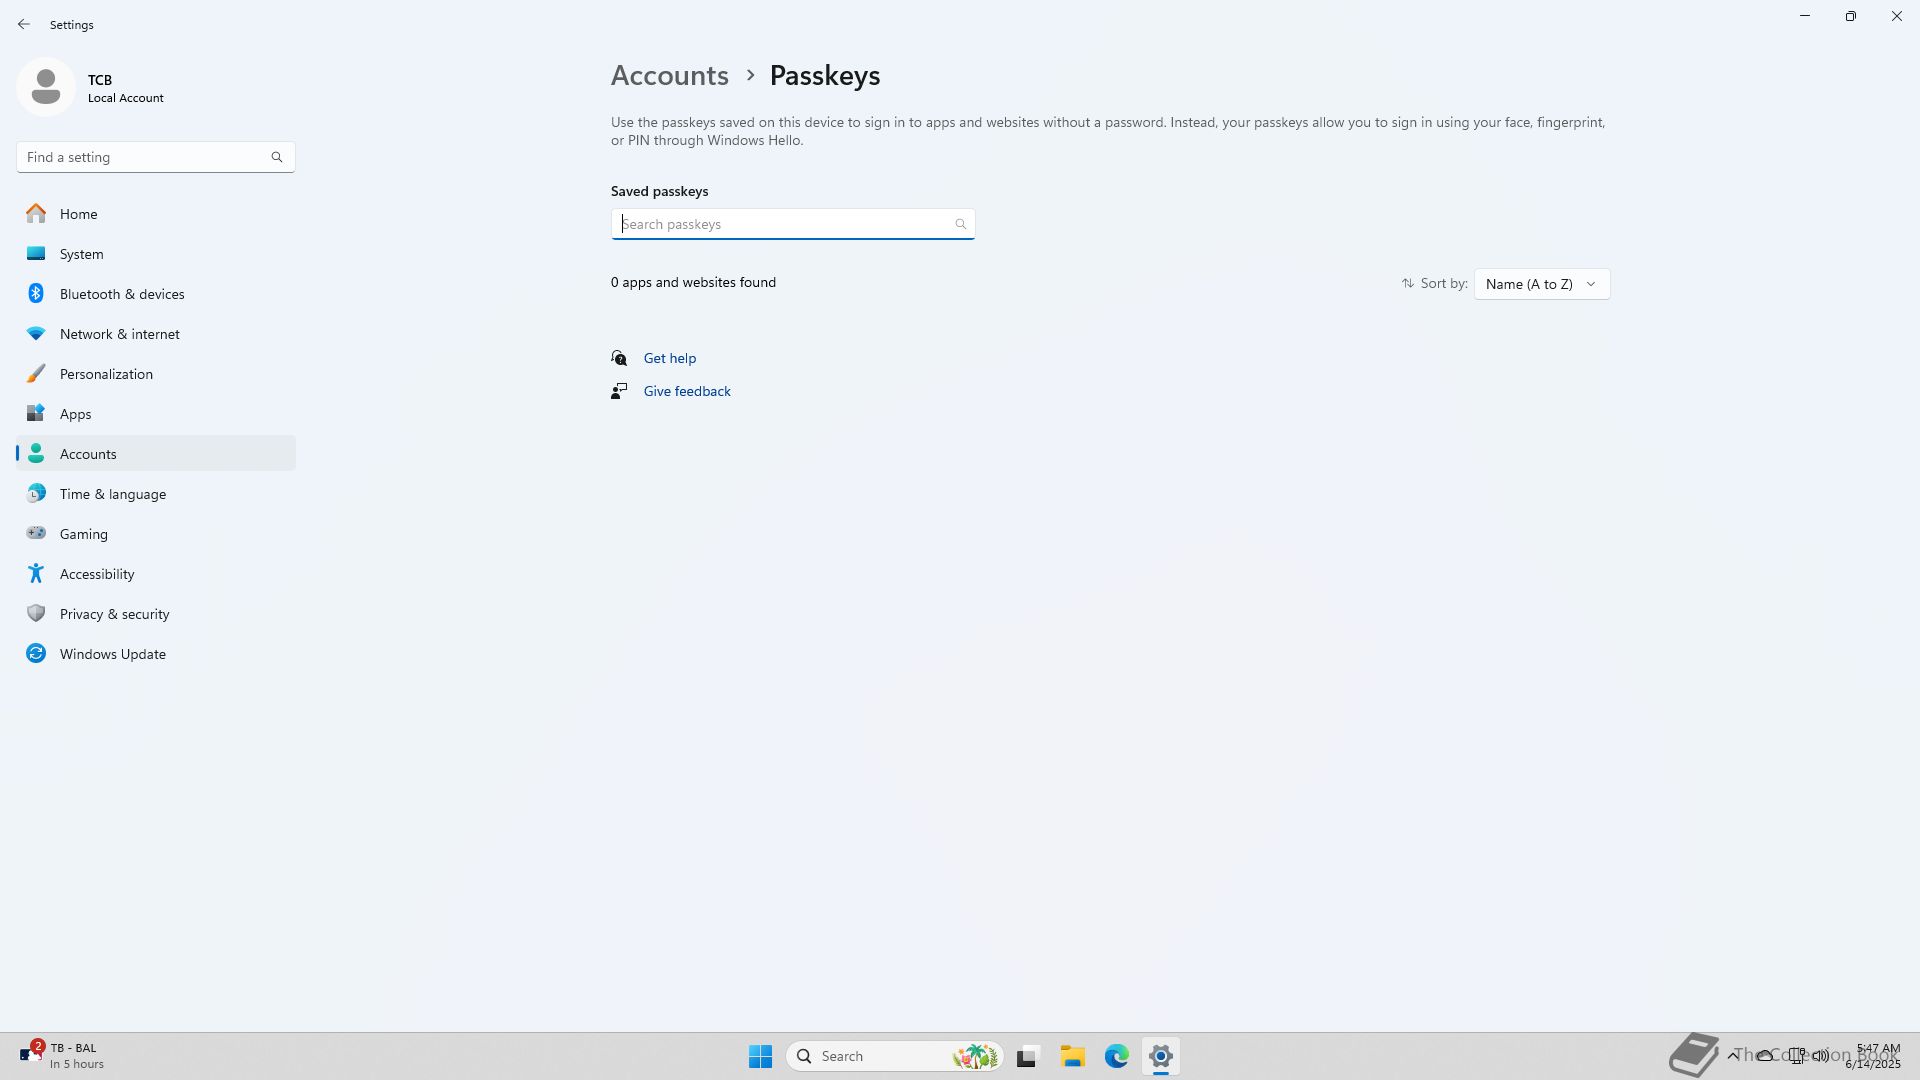Click the search icon in Search passkeys

960,224
